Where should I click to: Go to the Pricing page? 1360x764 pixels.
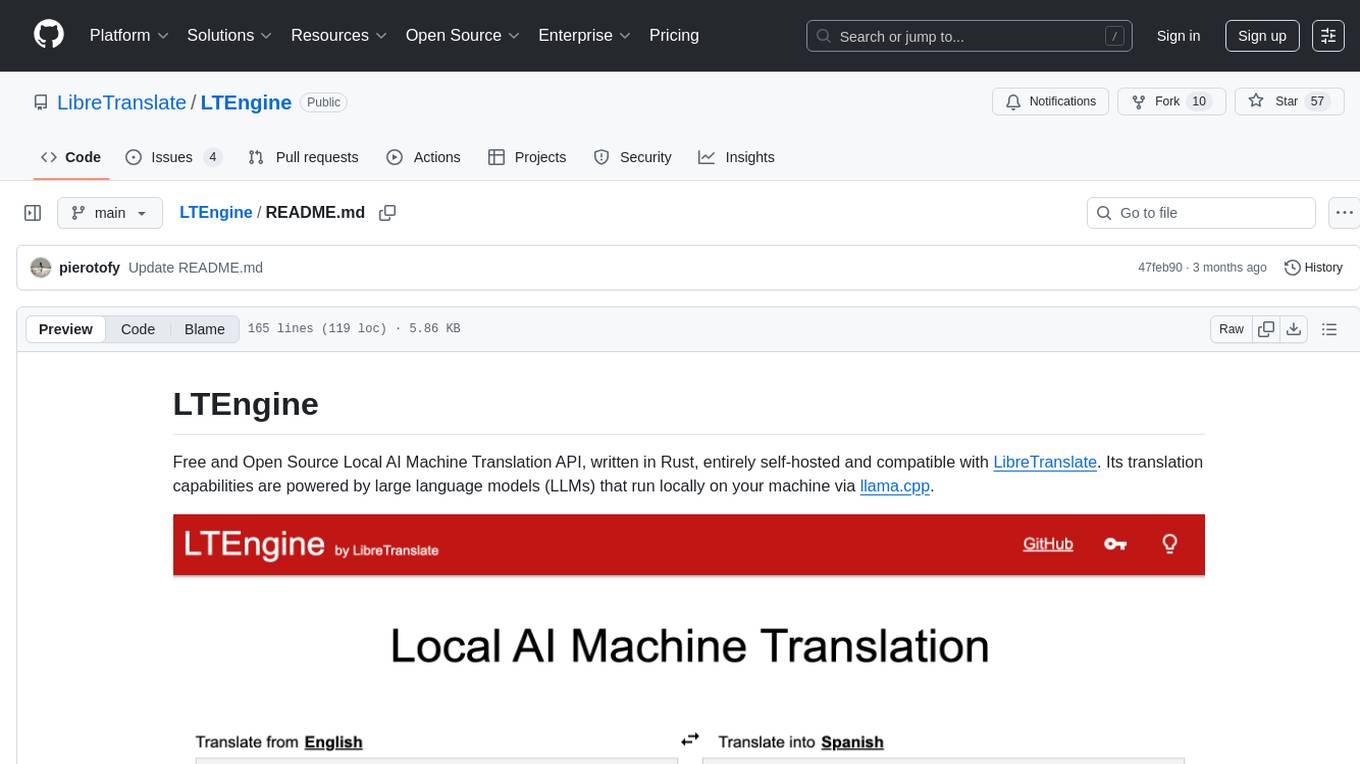(x=674, y=35)
